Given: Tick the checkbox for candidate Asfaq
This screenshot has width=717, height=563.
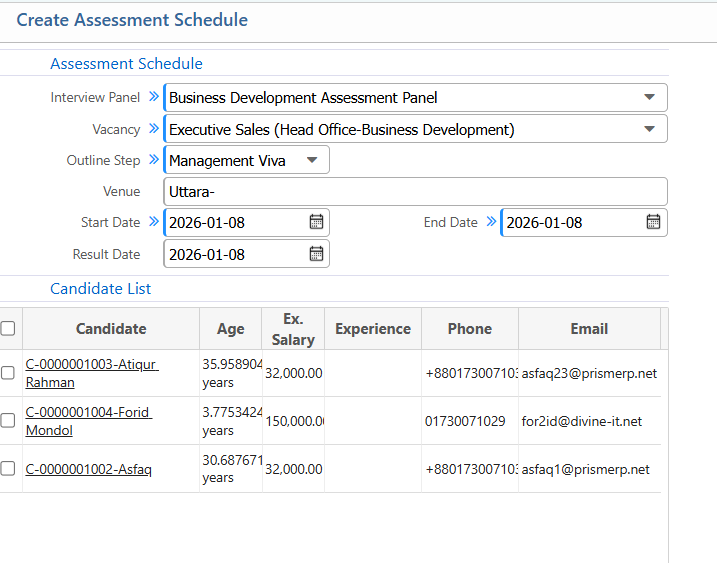Looking at the screenshot, I should tap(8, 469).
